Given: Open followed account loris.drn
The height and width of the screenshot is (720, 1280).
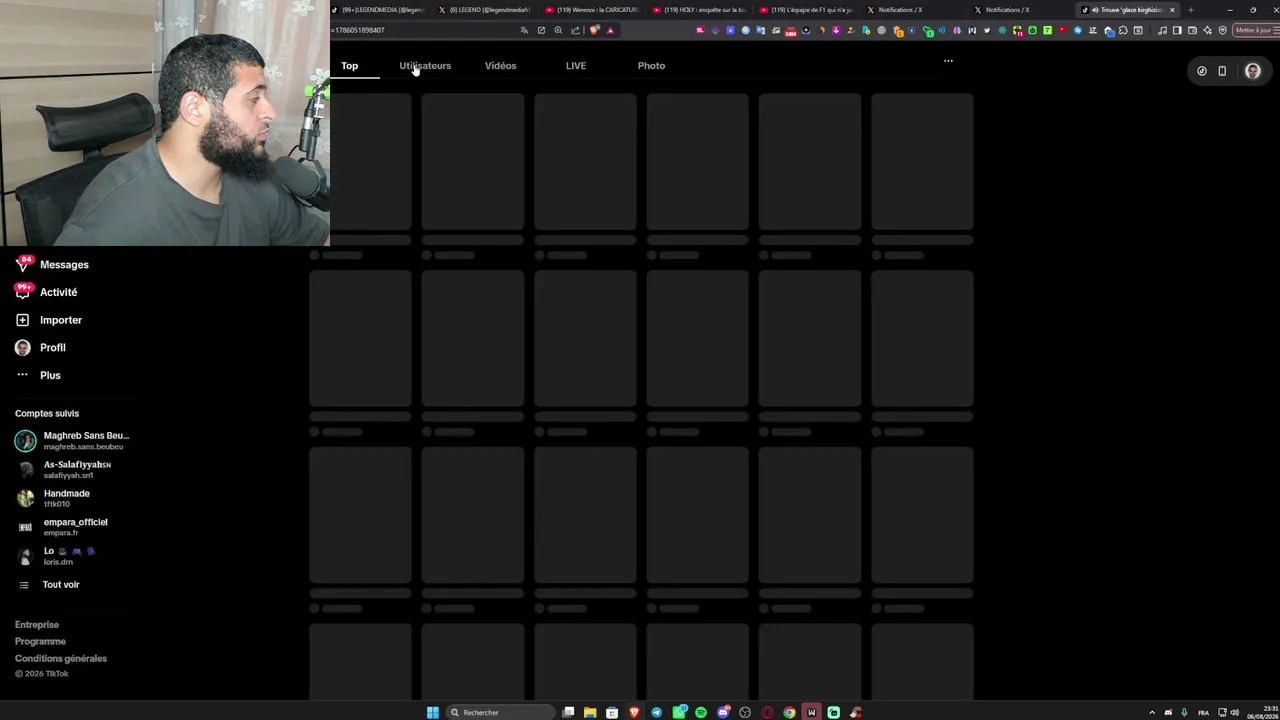Looking at the screenshot, I should click(x=56, y=556).
